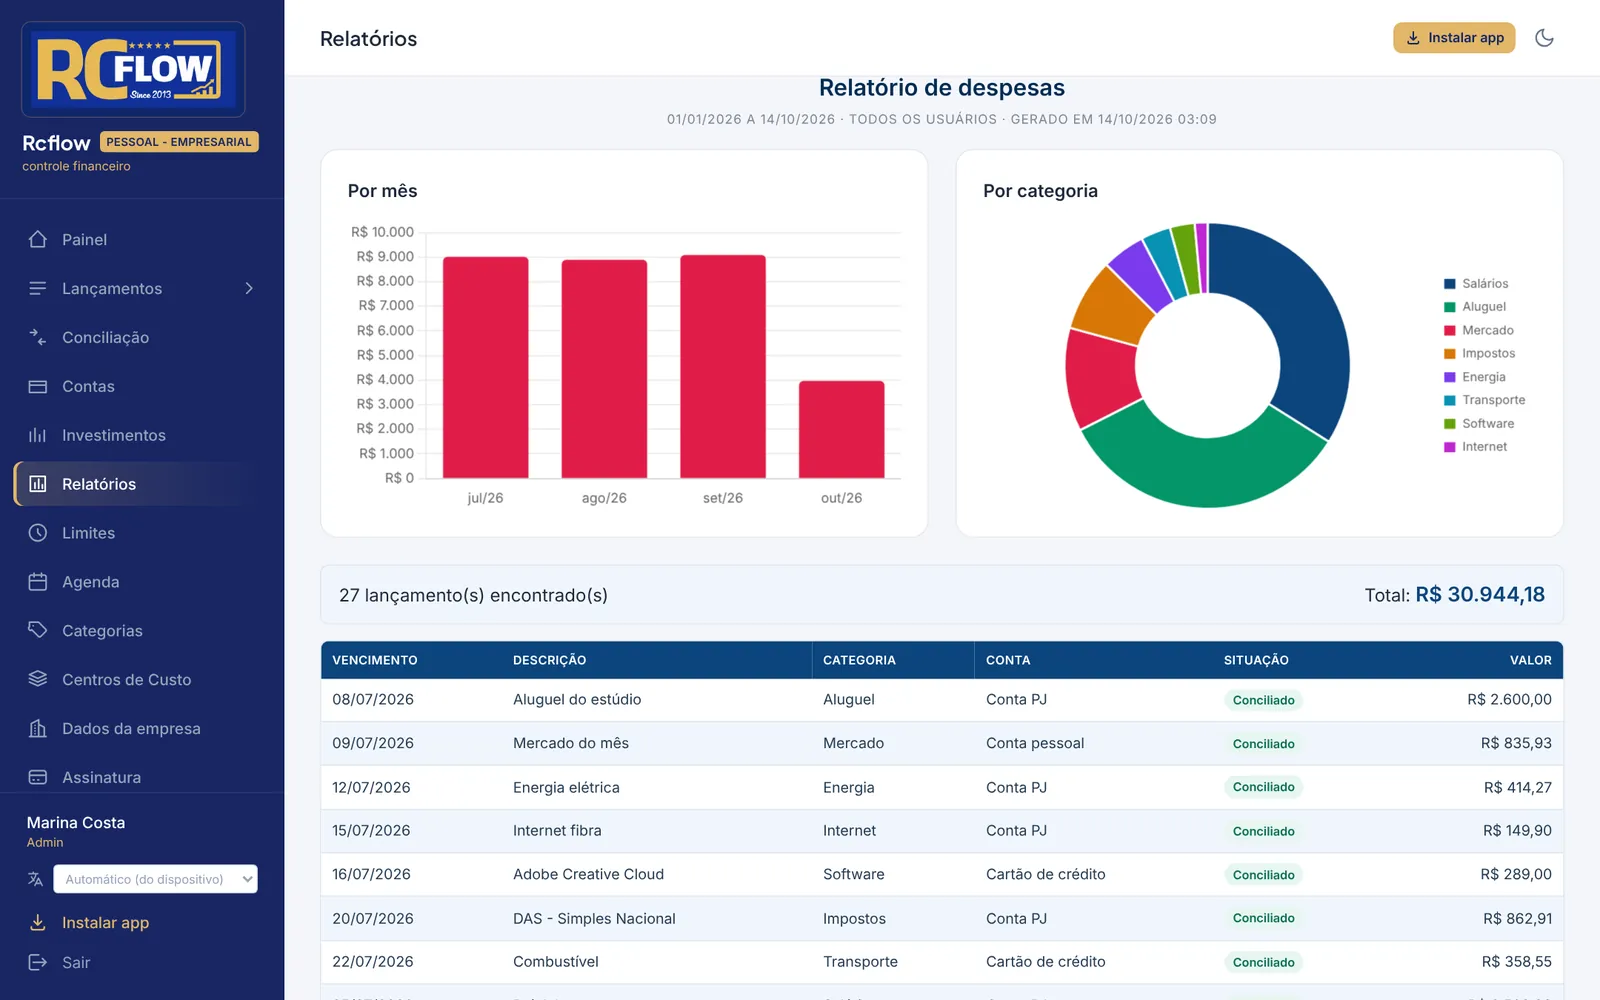Click the out/26 bar in the chart

(x=842, y=429)
